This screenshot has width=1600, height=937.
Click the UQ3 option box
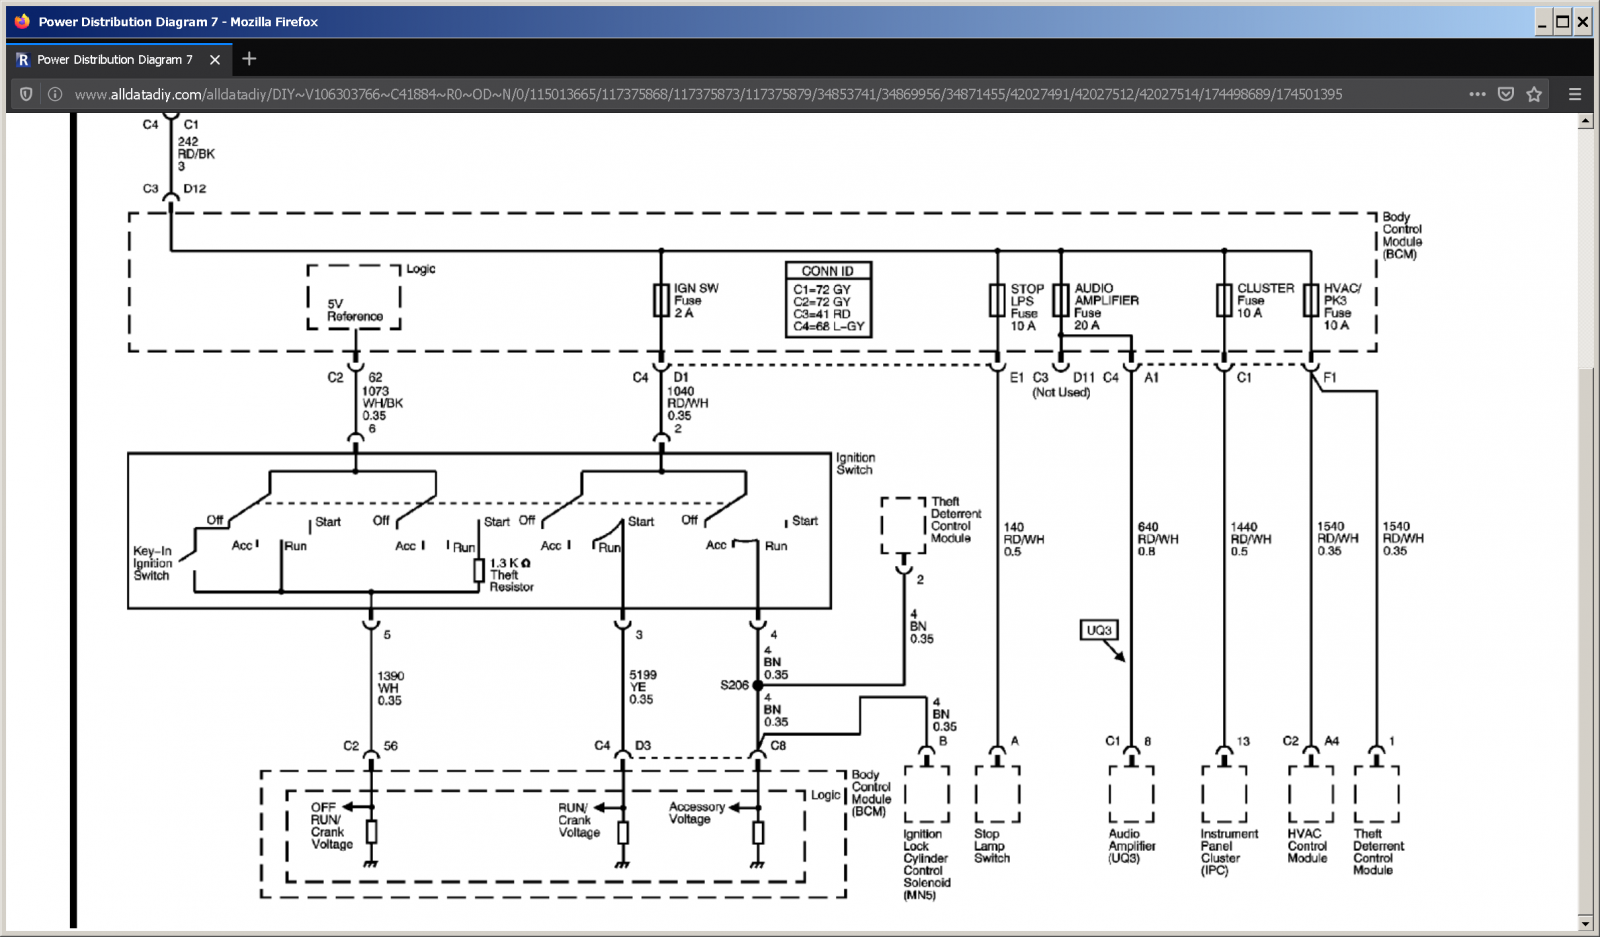pos(1099,630)
